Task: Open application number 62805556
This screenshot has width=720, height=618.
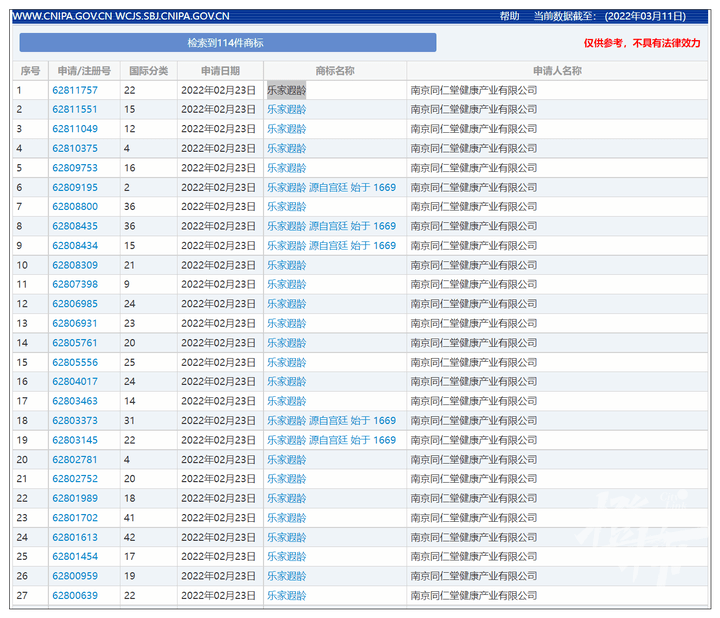Action: (x=75, y=362)
